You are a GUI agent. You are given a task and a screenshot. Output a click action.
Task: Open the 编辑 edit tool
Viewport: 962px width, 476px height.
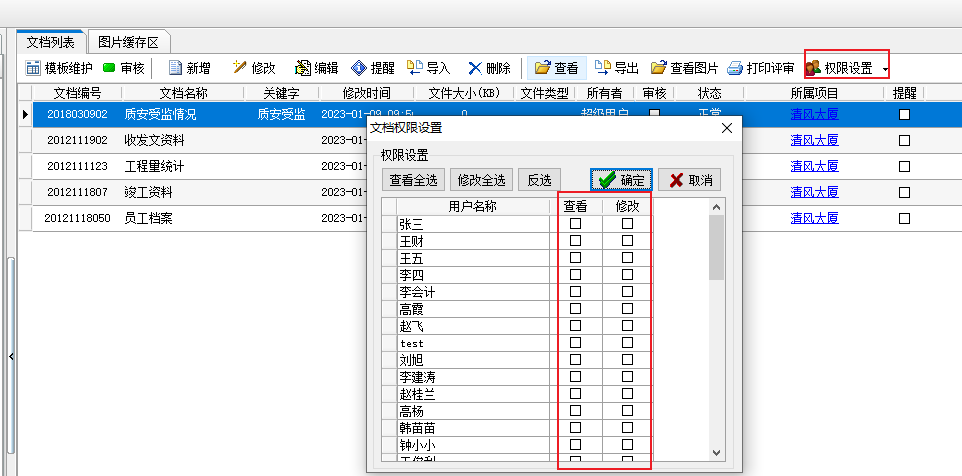(302, 68)
